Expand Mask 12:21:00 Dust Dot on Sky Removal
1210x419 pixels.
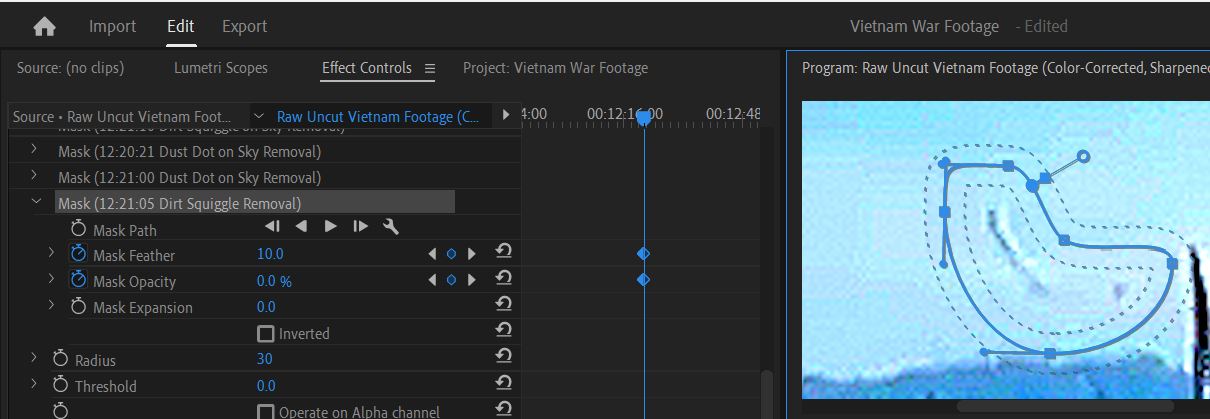[34, 176]
